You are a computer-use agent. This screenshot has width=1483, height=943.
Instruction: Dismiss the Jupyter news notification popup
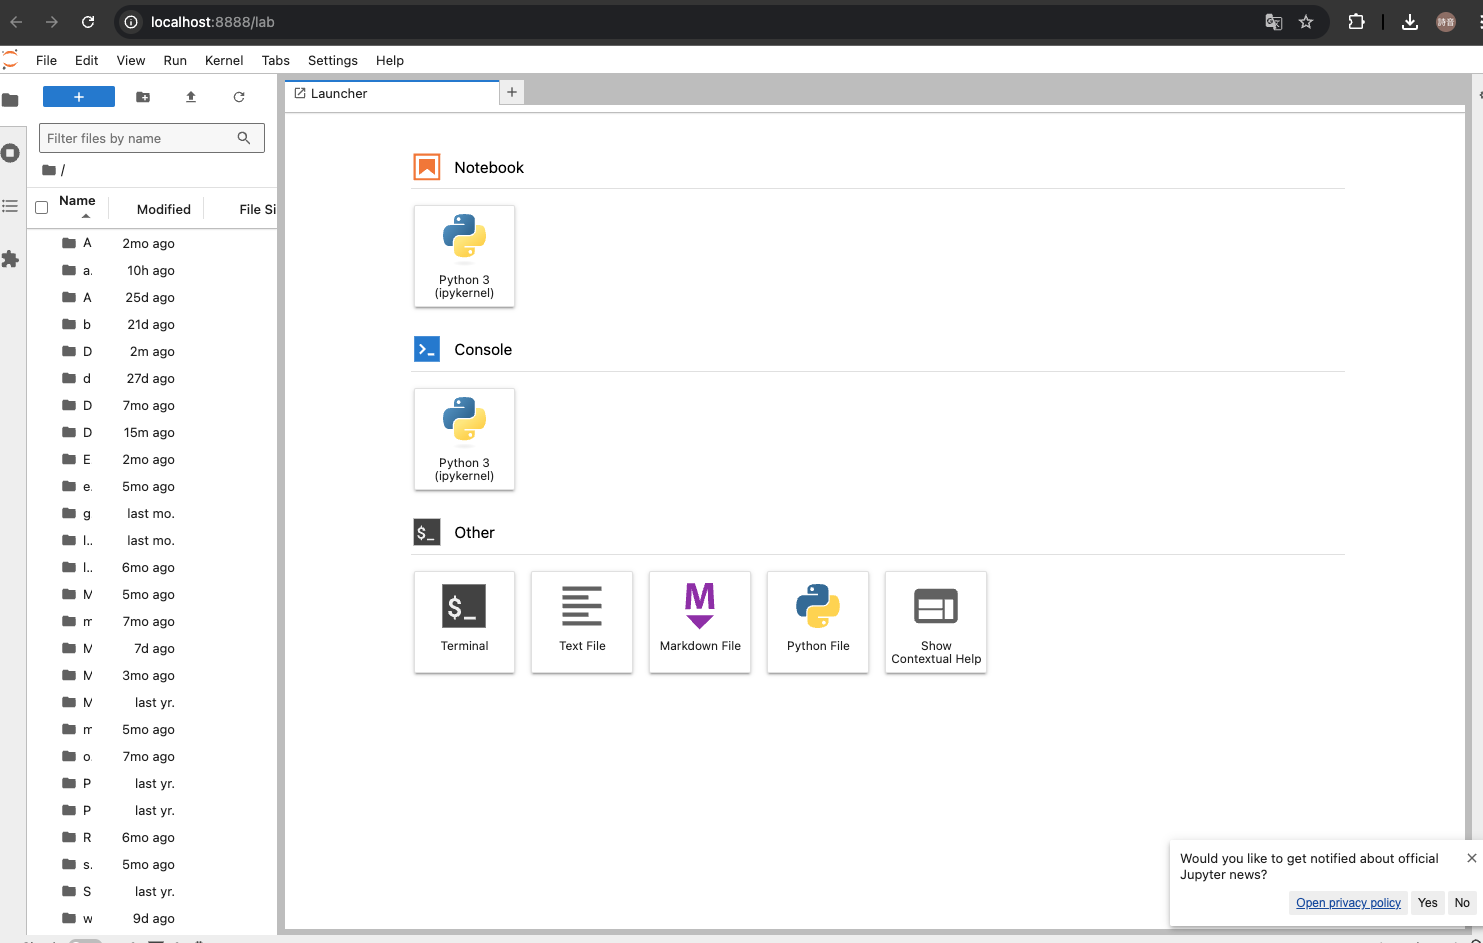tap(1471, 858)
